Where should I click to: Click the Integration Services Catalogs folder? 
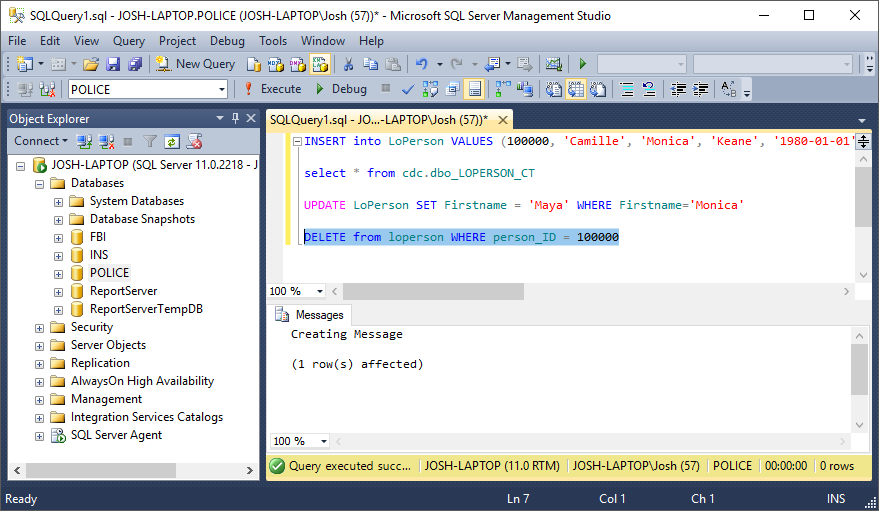(x=146, y=417)
